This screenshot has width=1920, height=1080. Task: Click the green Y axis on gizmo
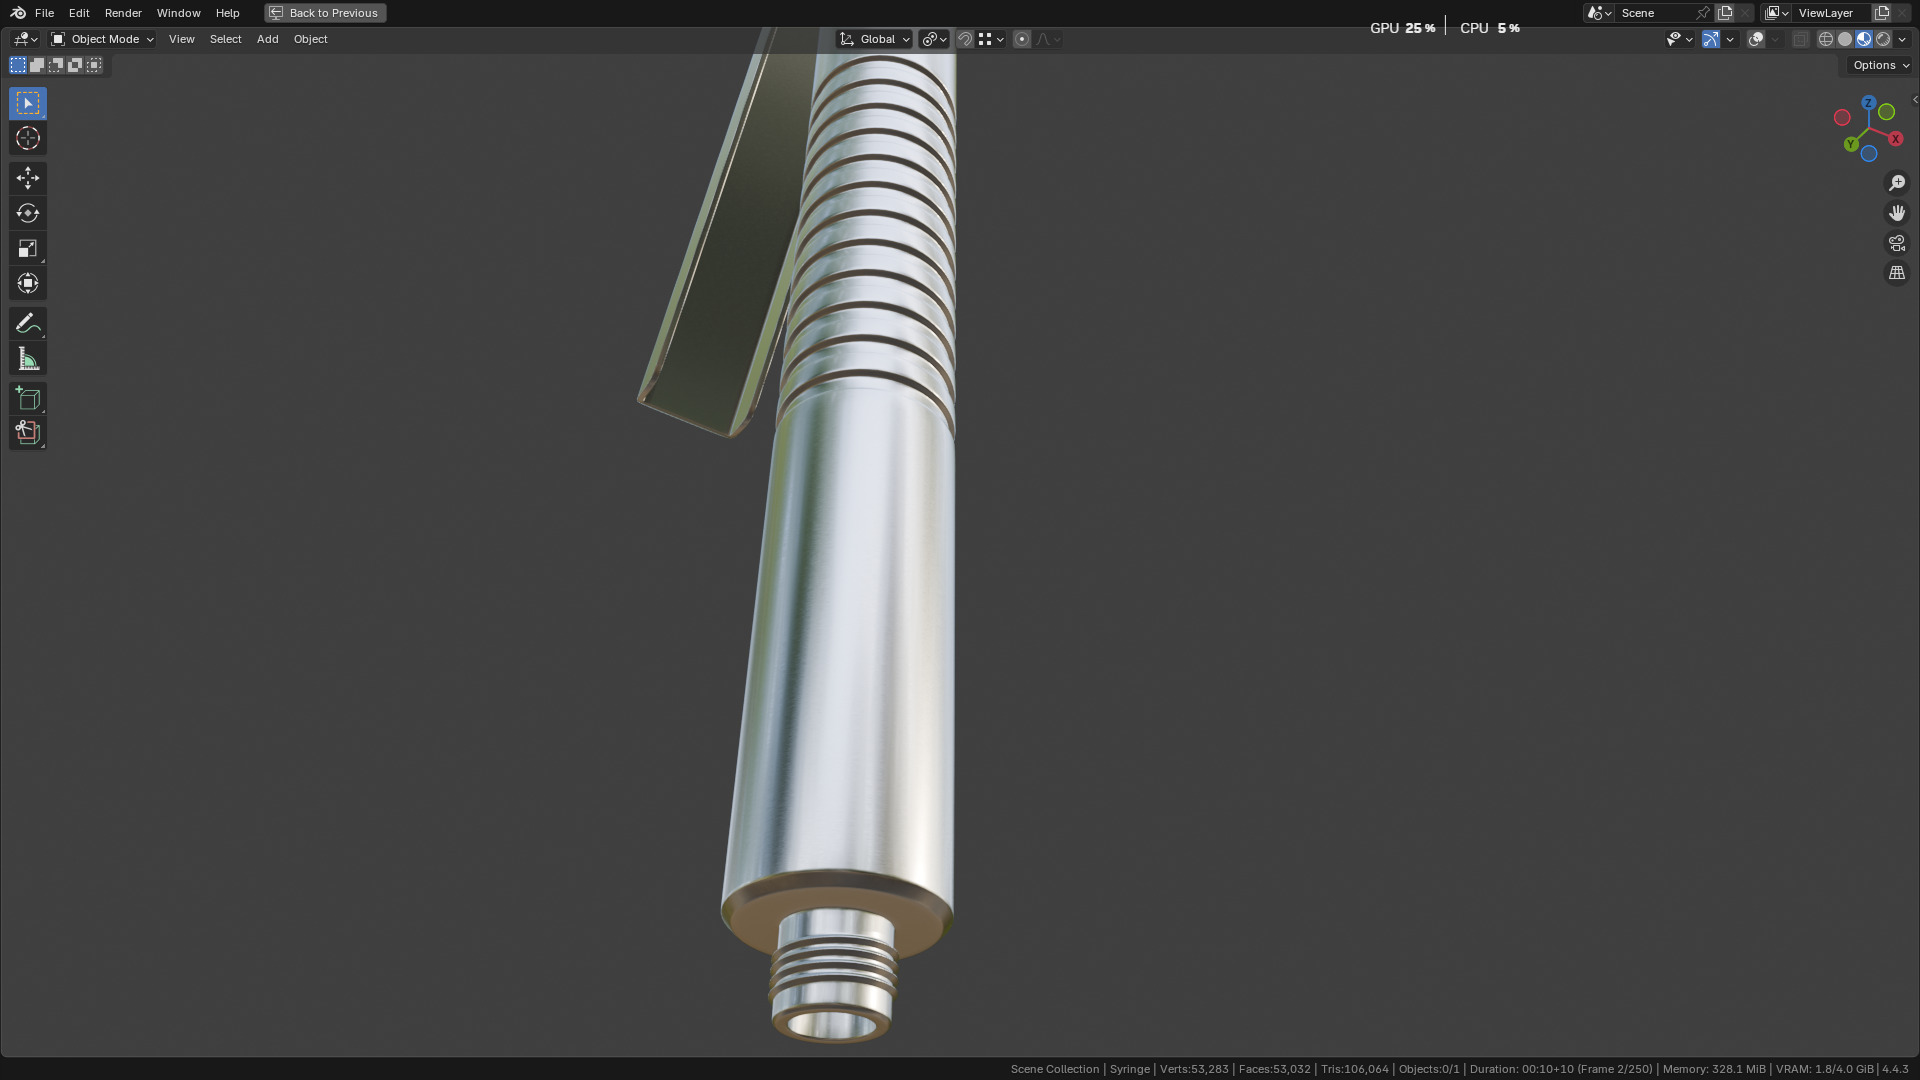pos(1851,145)
